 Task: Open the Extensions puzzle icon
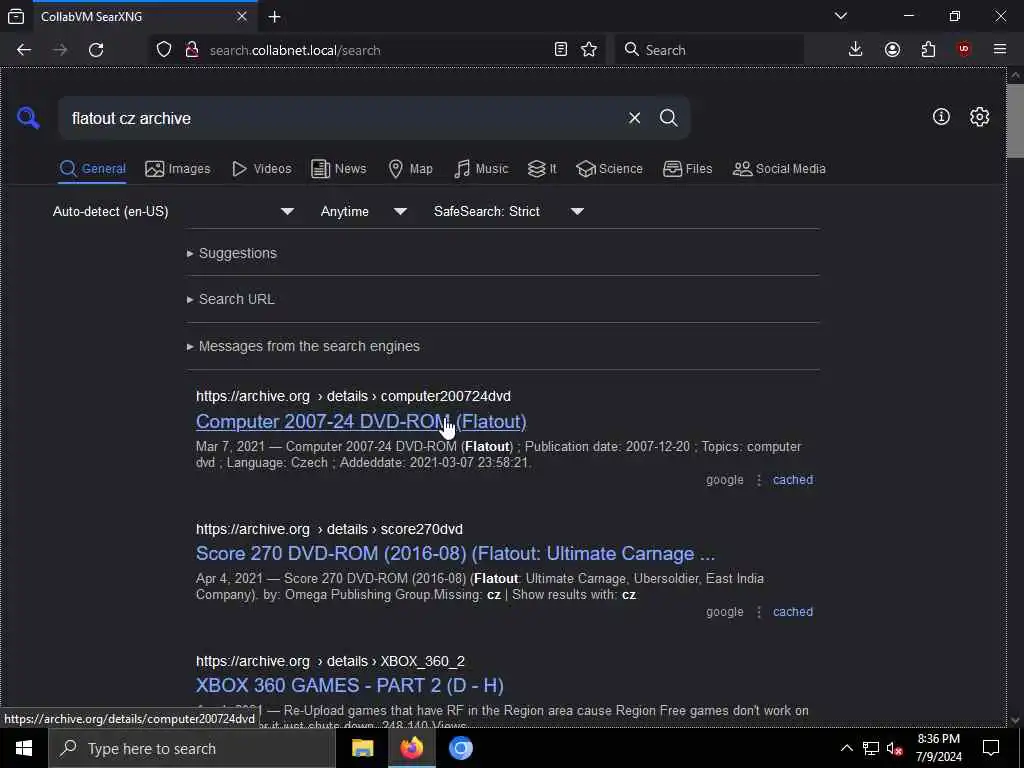tap(928, 50)
